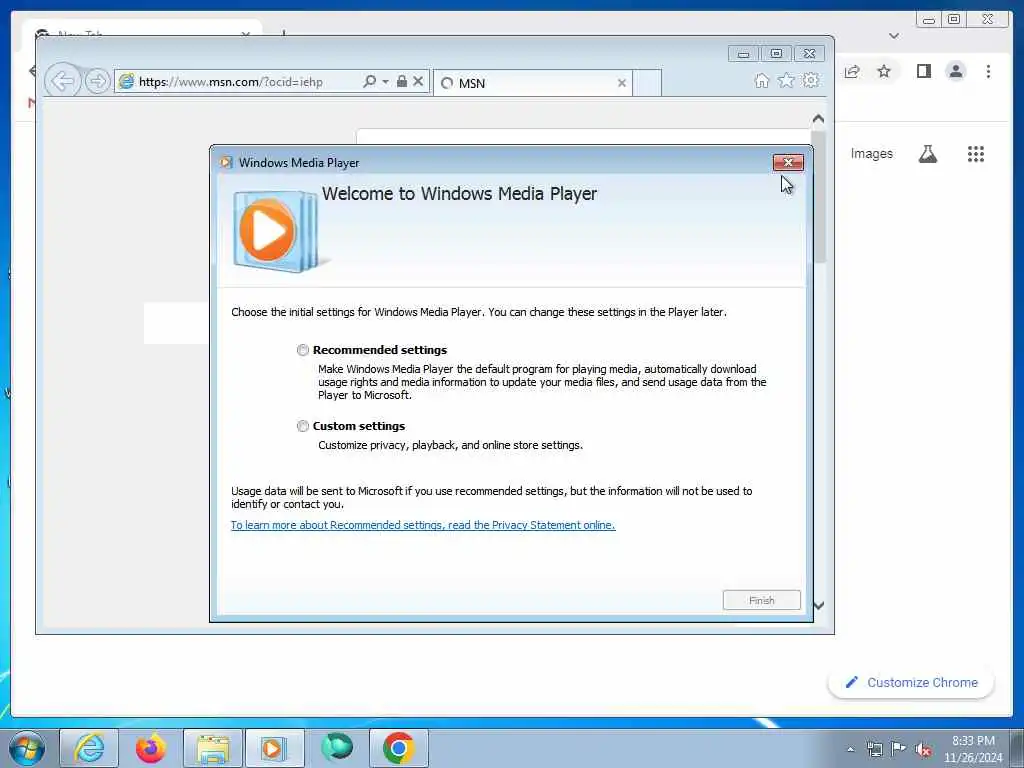Open the IE Tools gear menu

pos(811,80)
